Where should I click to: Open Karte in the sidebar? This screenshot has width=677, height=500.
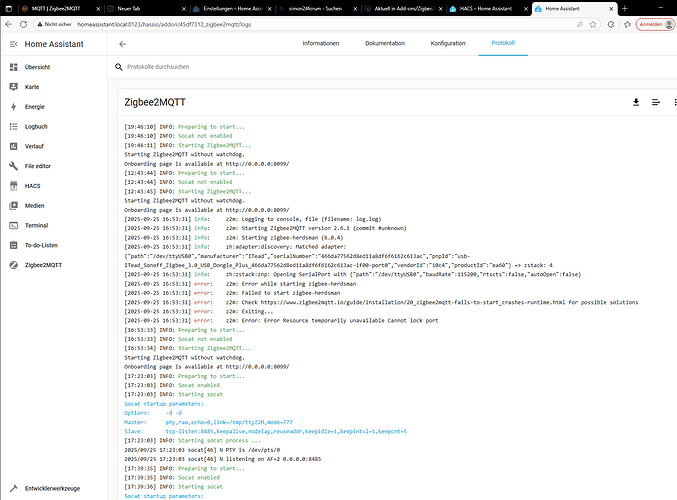pyautogui.click(x=32, y=87)
